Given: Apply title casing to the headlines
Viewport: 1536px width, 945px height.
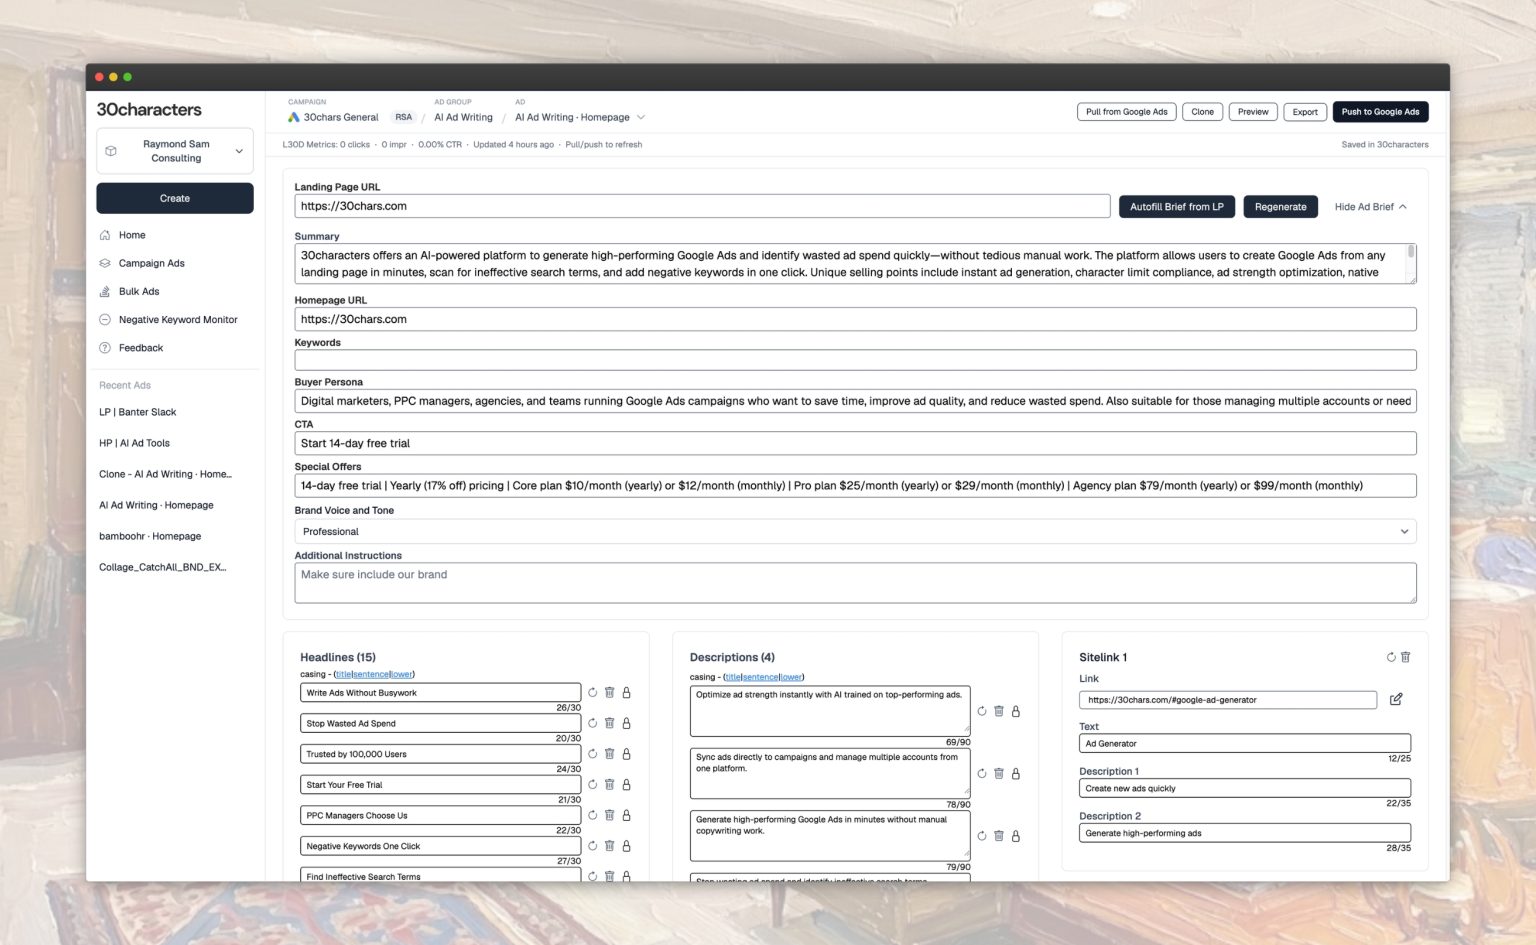Looking at the screenshot, I should coord(343,674).
